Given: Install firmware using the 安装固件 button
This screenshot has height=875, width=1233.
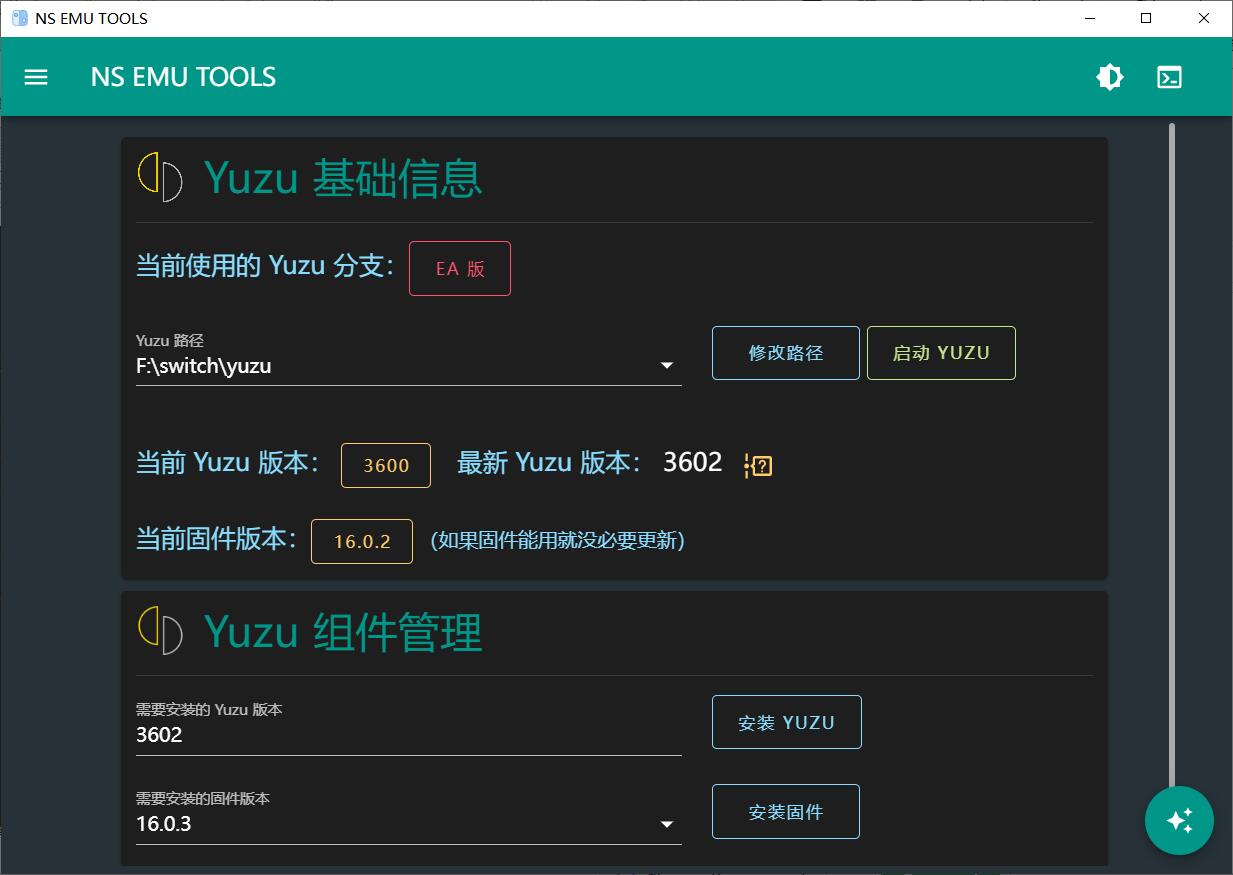Looking at the screenshot, I should click(785, 811).
